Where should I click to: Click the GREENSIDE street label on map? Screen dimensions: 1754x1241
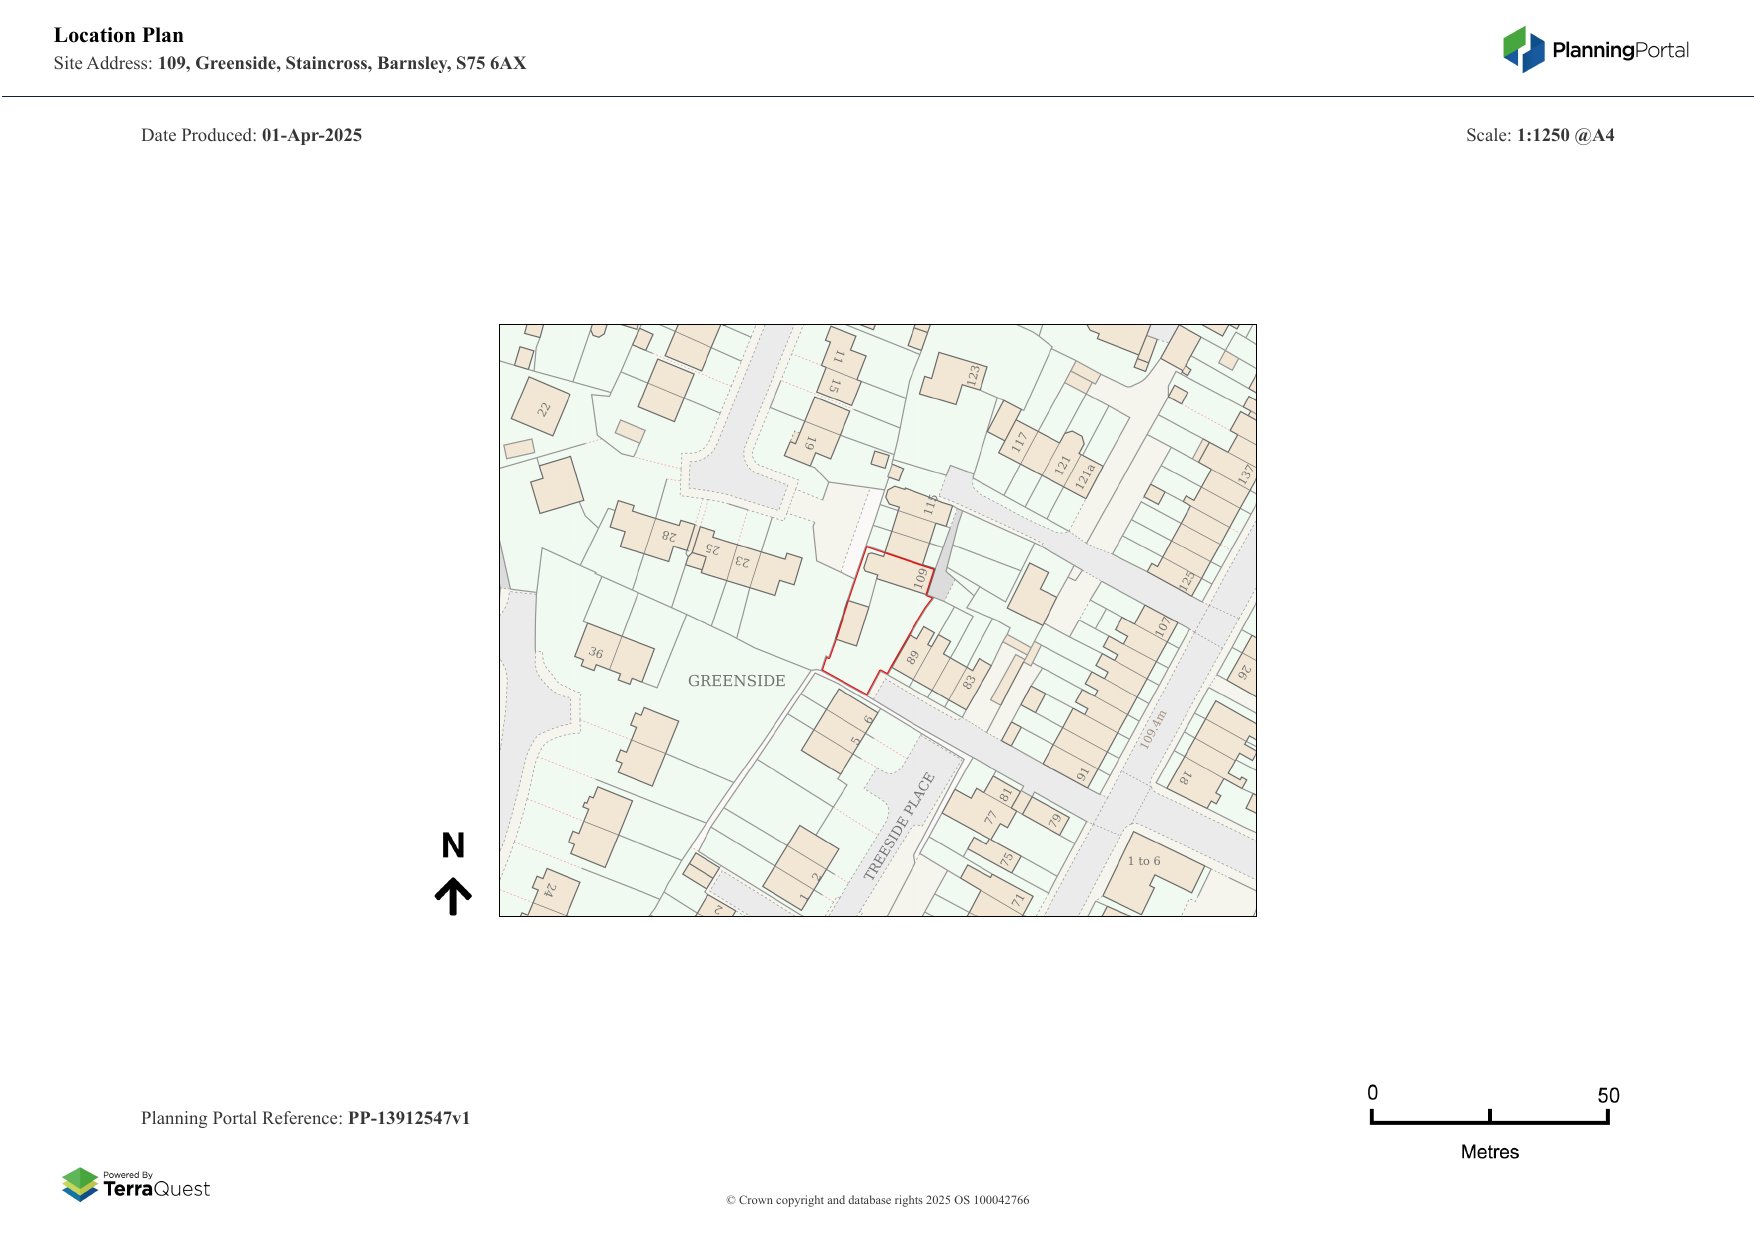(x=737, y=681)
